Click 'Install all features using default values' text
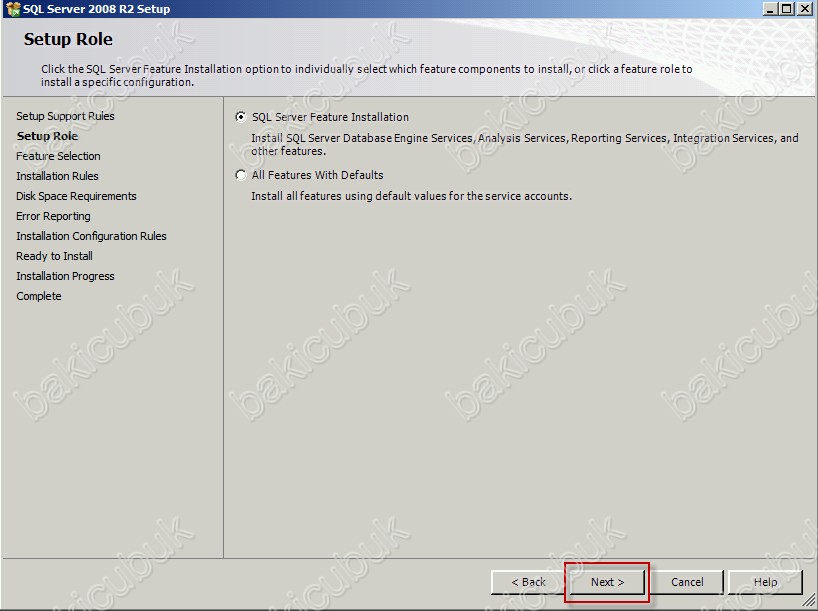 click(x=412, y=196)
